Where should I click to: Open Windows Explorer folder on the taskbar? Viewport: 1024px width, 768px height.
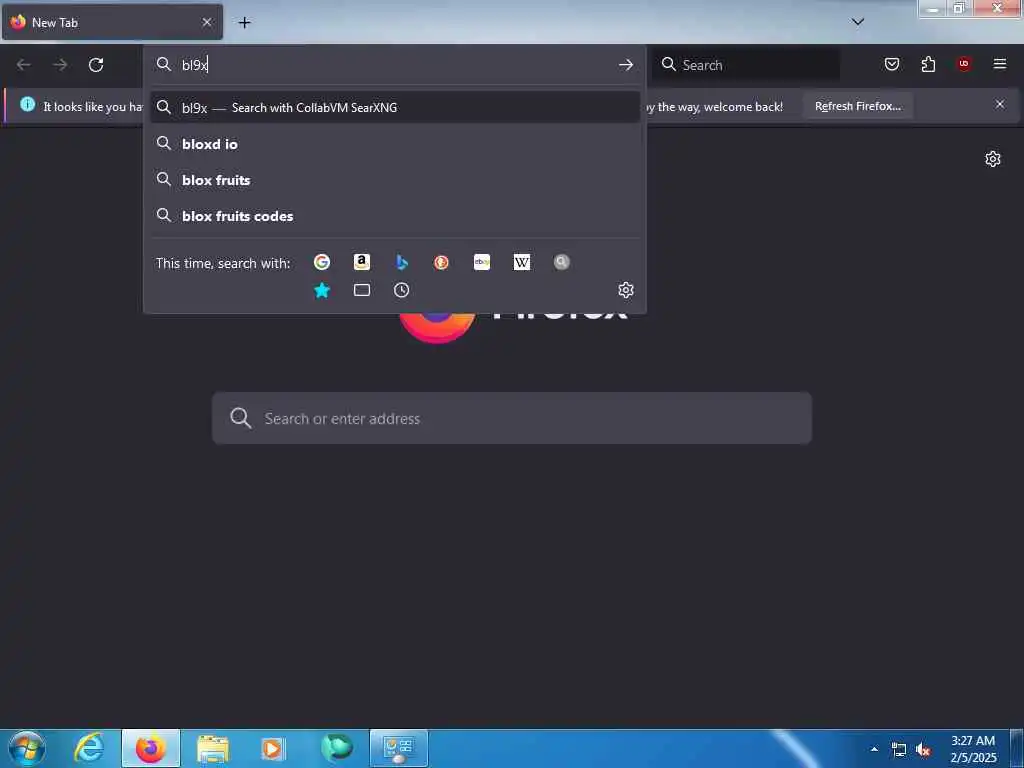tap(212, 748)
